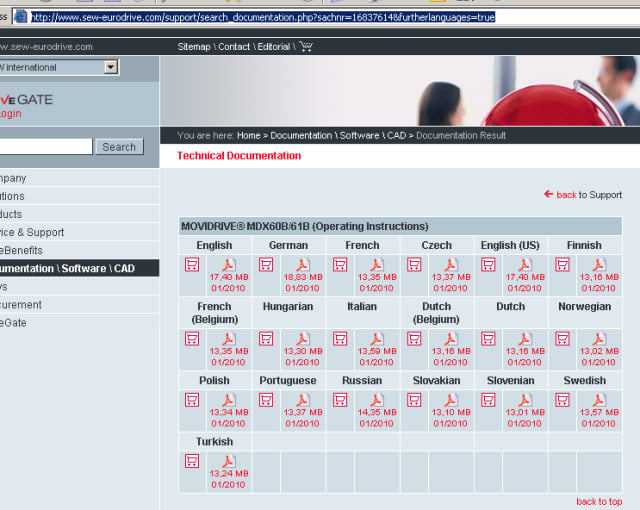The height and width of the screenshot is (510, 640).
Task: Open shopping cart in top navigation
Action: (x=306, y=47)
